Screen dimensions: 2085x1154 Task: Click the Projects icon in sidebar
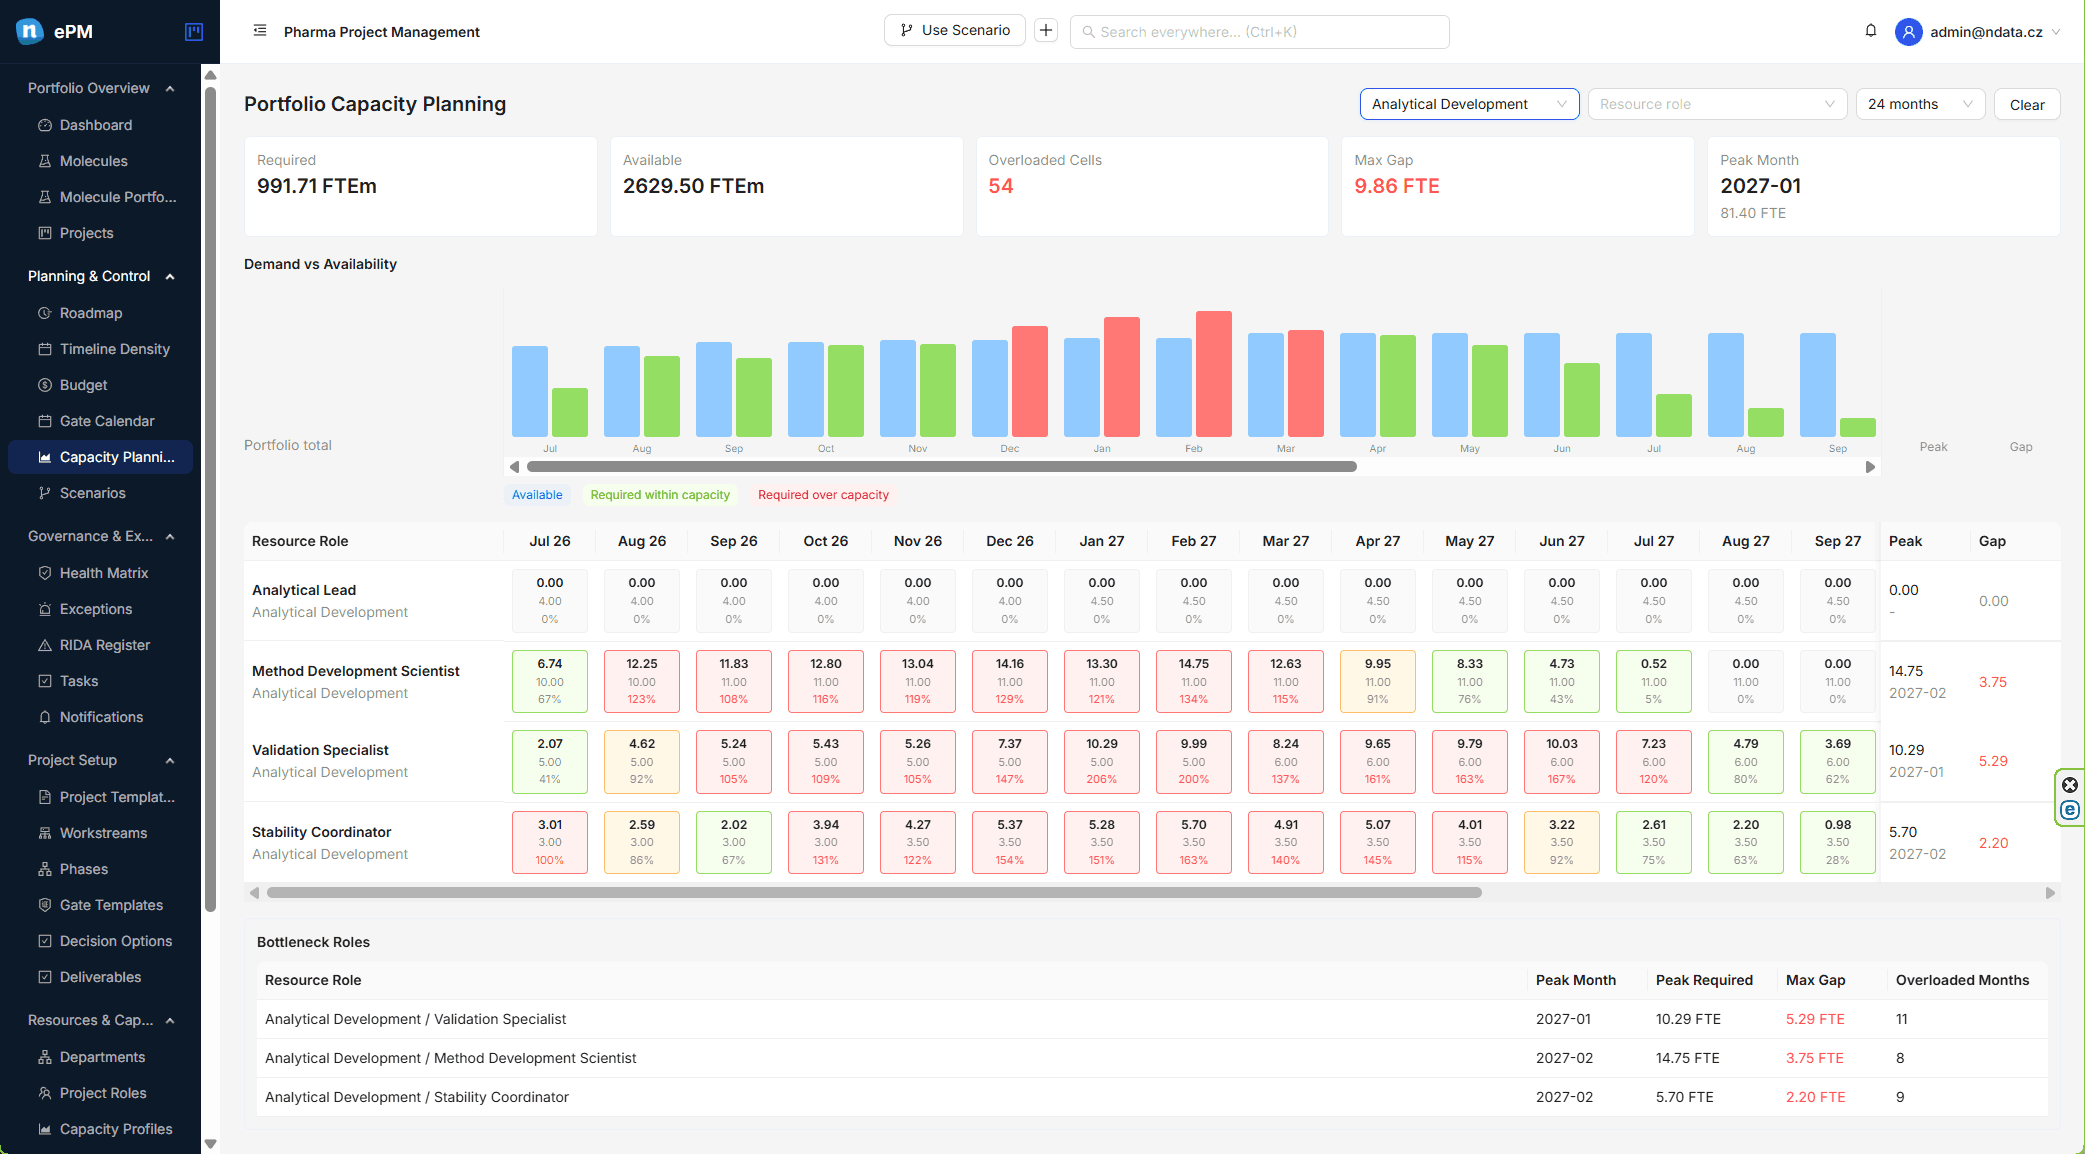[45, 233]
